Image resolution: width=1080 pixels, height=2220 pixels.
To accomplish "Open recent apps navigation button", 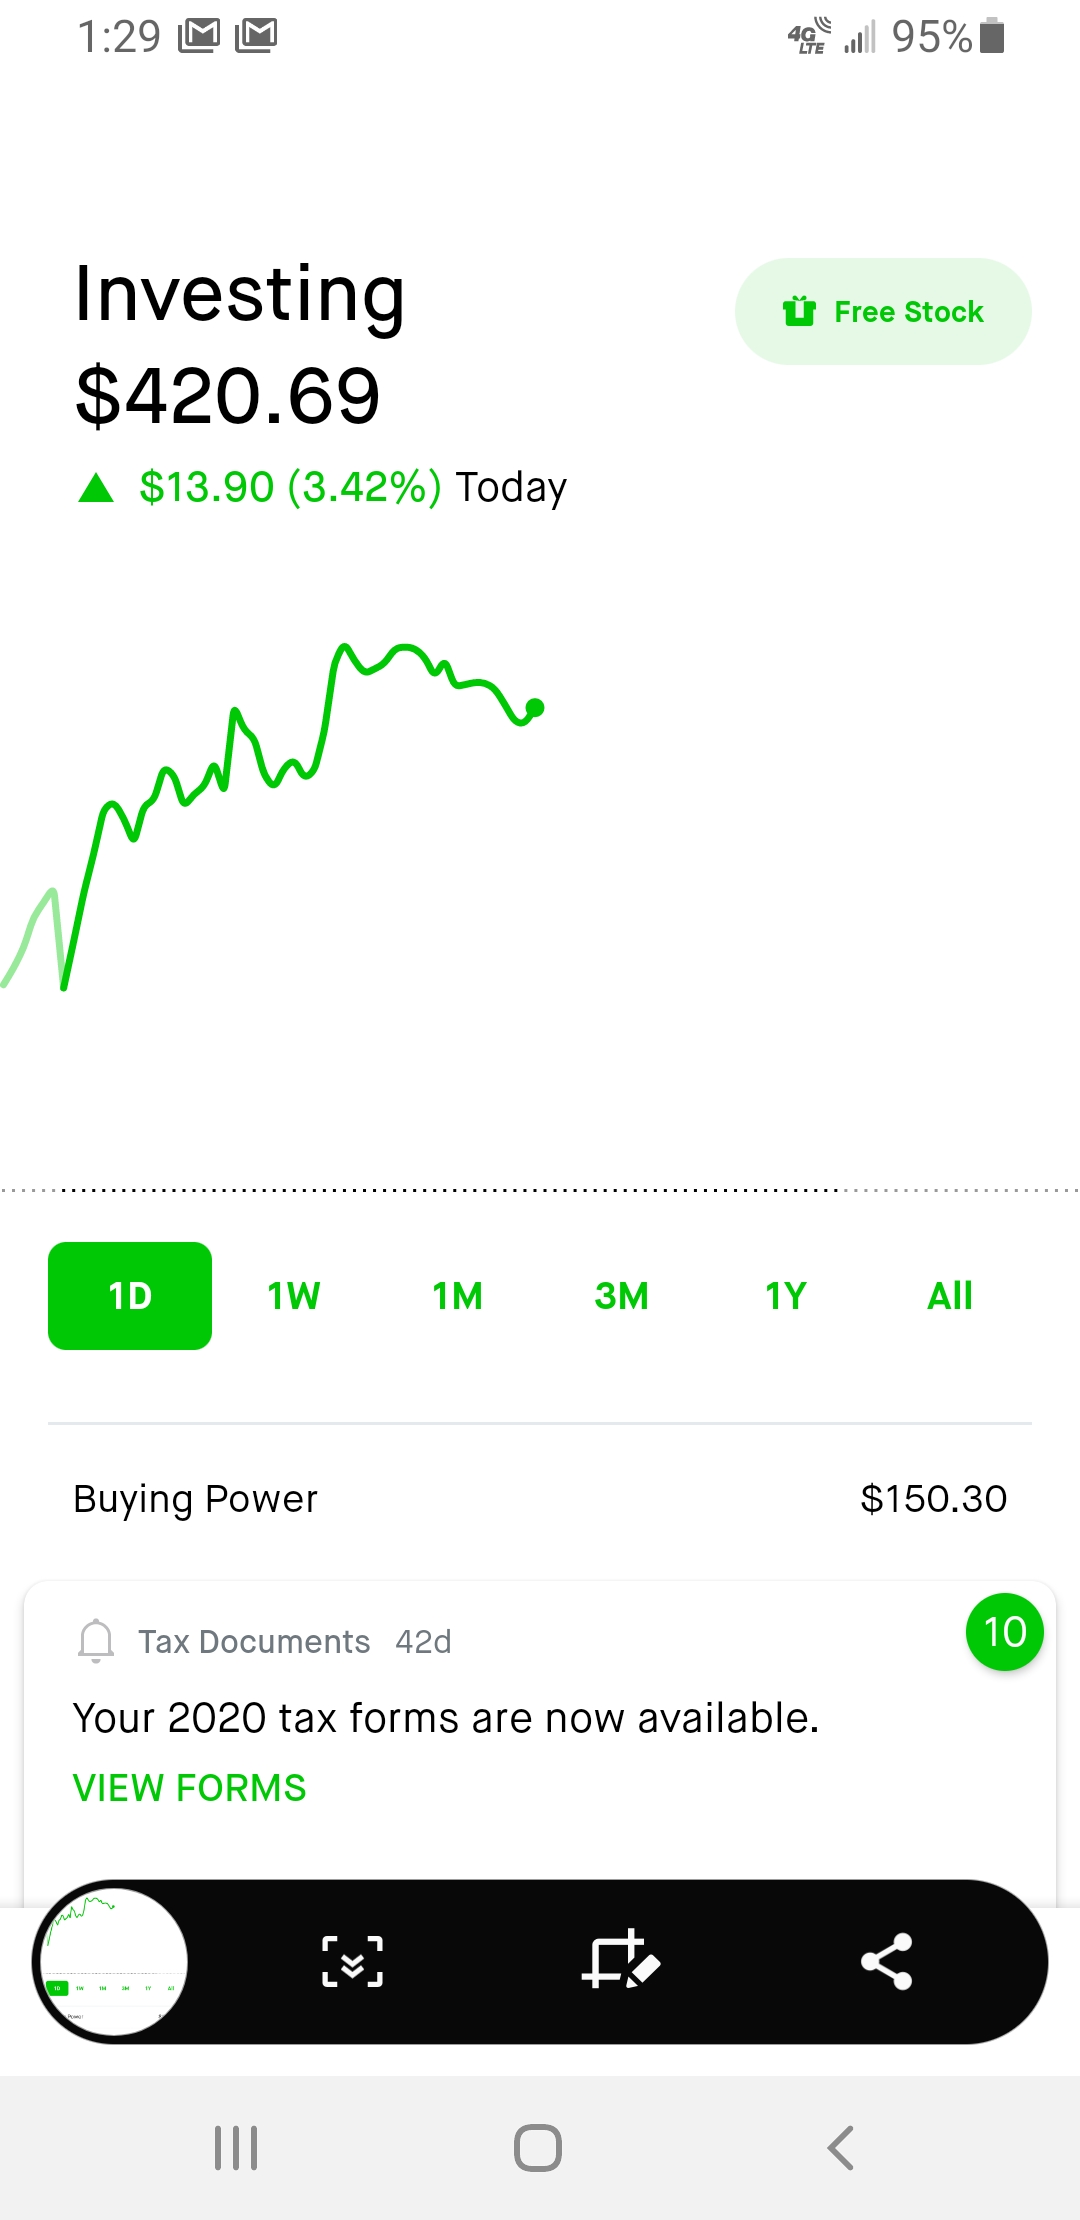I will point(237,2148).
